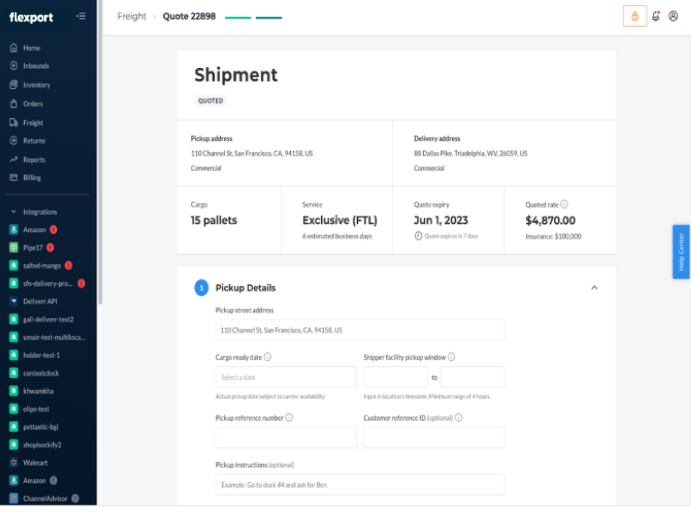
Task: Open the sfn-delivery-pro integration
Action: pos(48,283)
